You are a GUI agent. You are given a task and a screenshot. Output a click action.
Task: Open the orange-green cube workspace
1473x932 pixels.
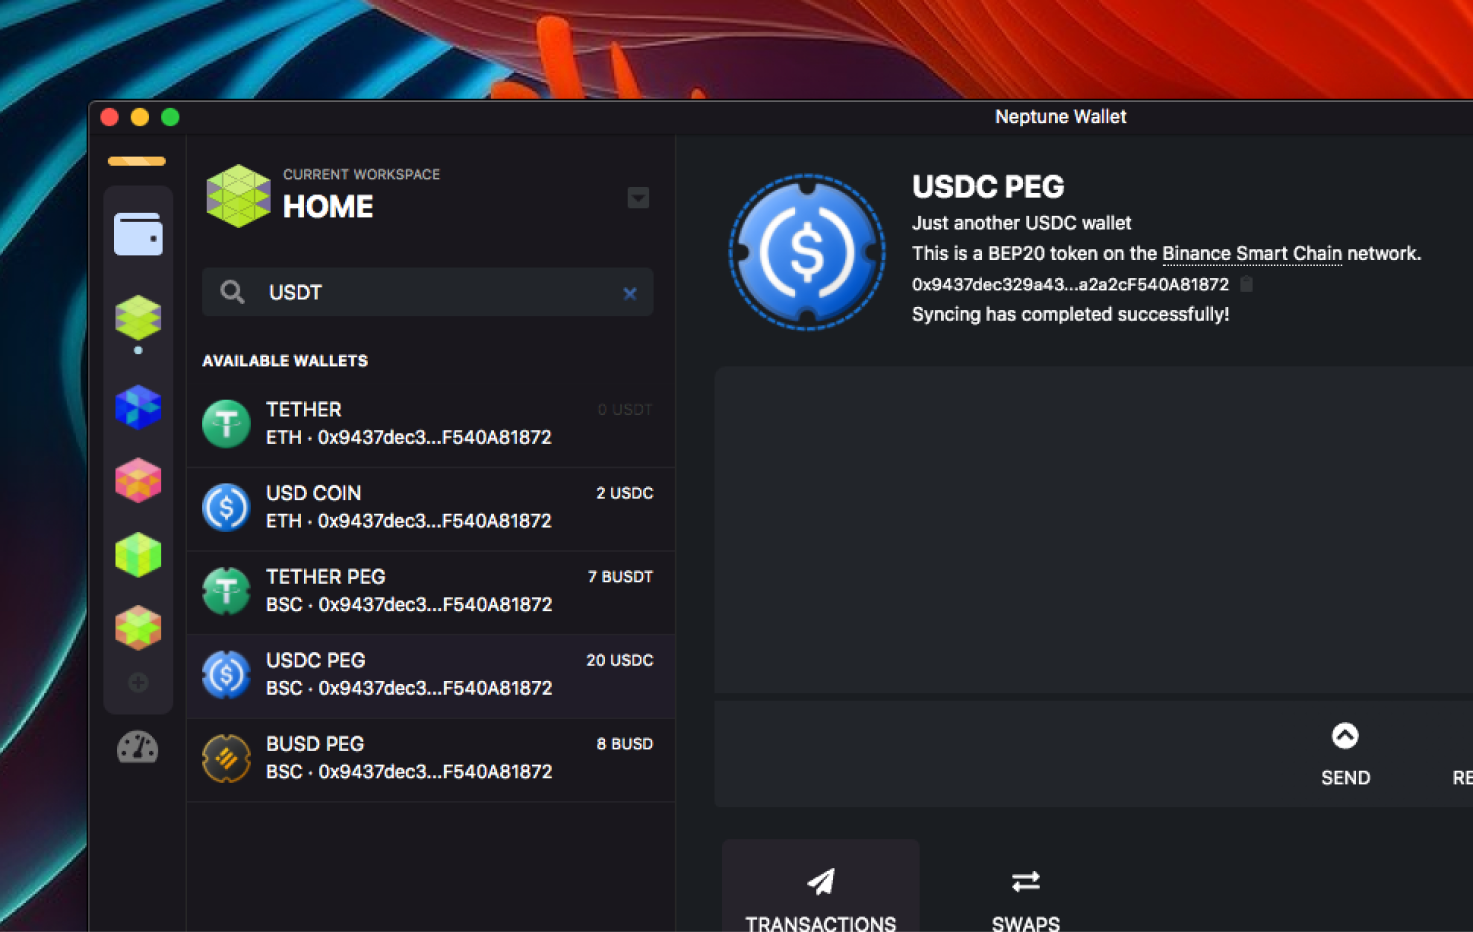point(138,628)
